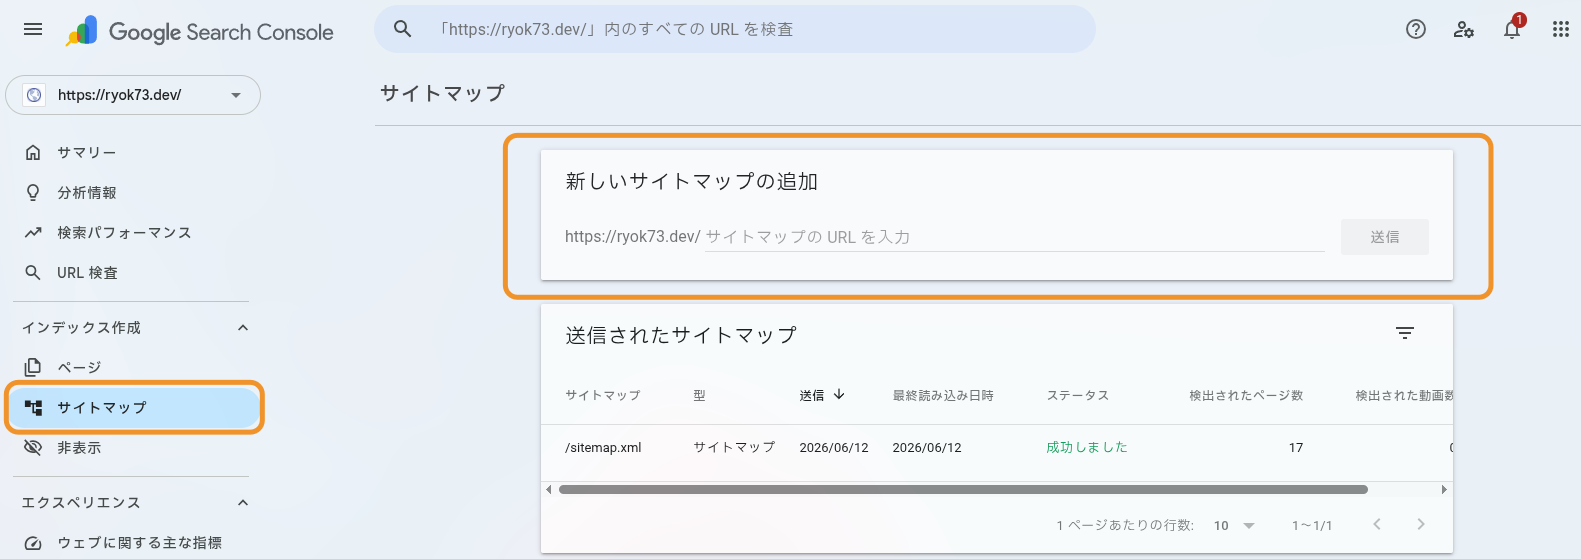
Task: Click the gauge icon for ウェブに関する主な指標
Action: coord(33,543)
